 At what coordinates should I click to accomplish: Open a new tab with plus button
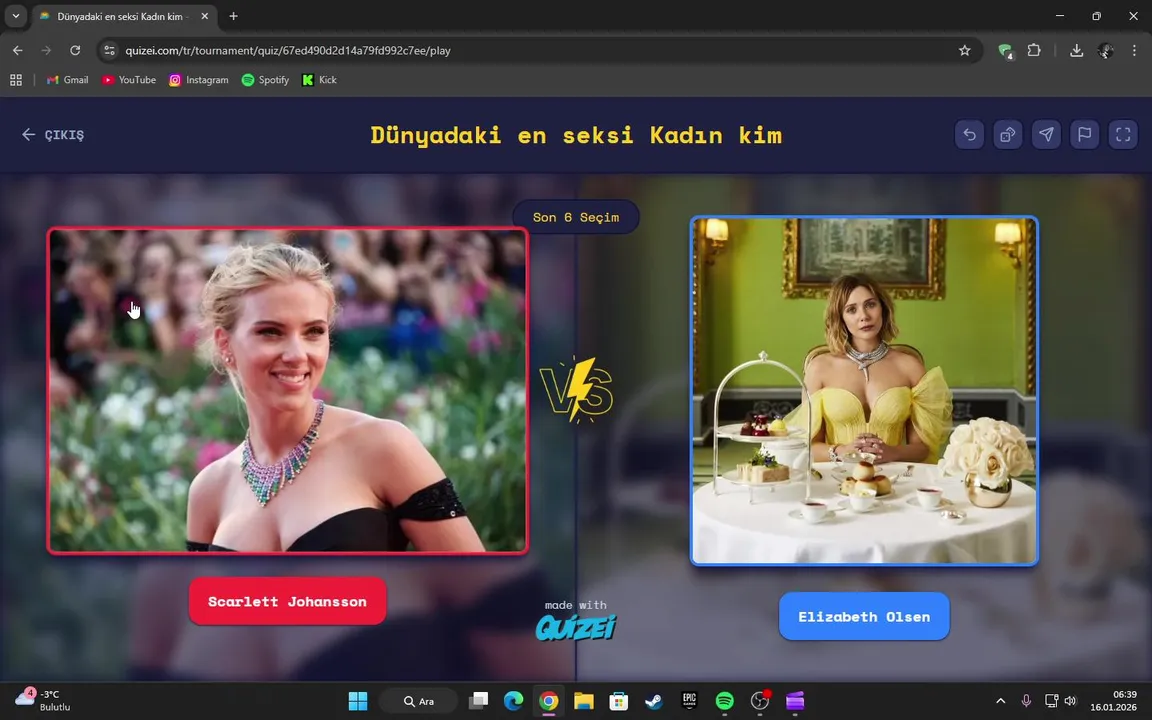[x=233, y=16]
